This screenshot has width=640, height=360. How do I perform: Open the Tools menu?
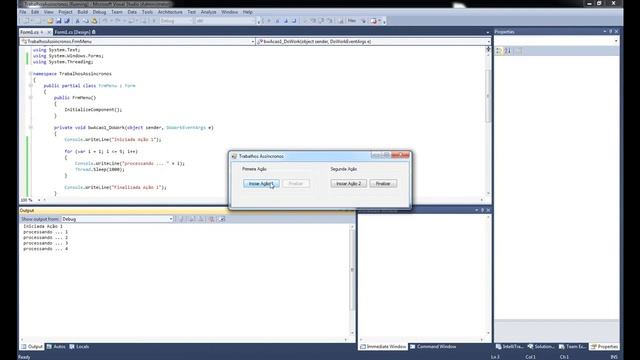147,12
